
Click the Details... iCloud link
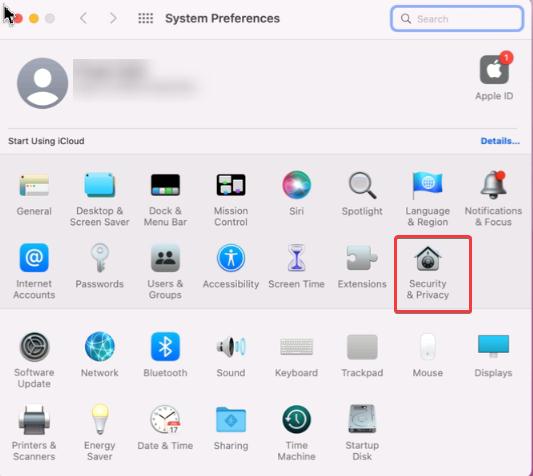500,141
